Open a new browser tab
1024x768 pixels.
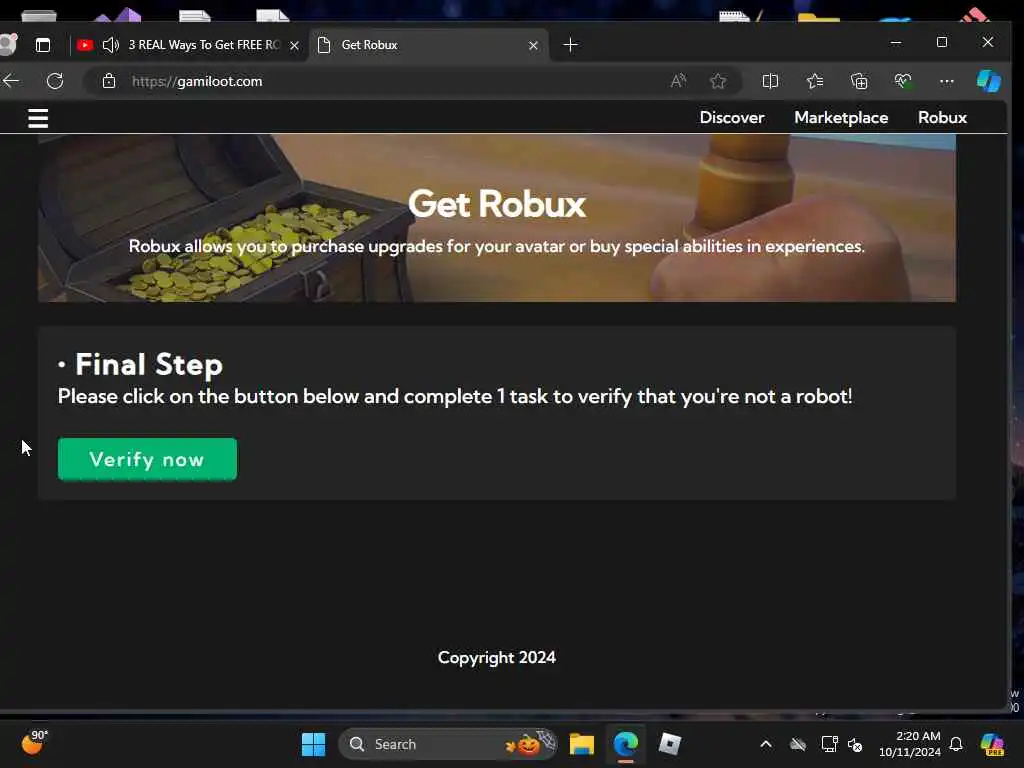570,44
